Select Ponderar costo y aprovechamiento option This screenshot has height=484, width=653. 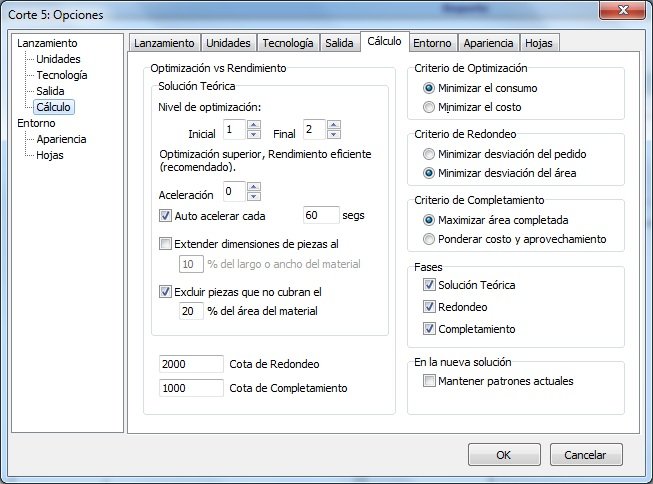[430, 239]
